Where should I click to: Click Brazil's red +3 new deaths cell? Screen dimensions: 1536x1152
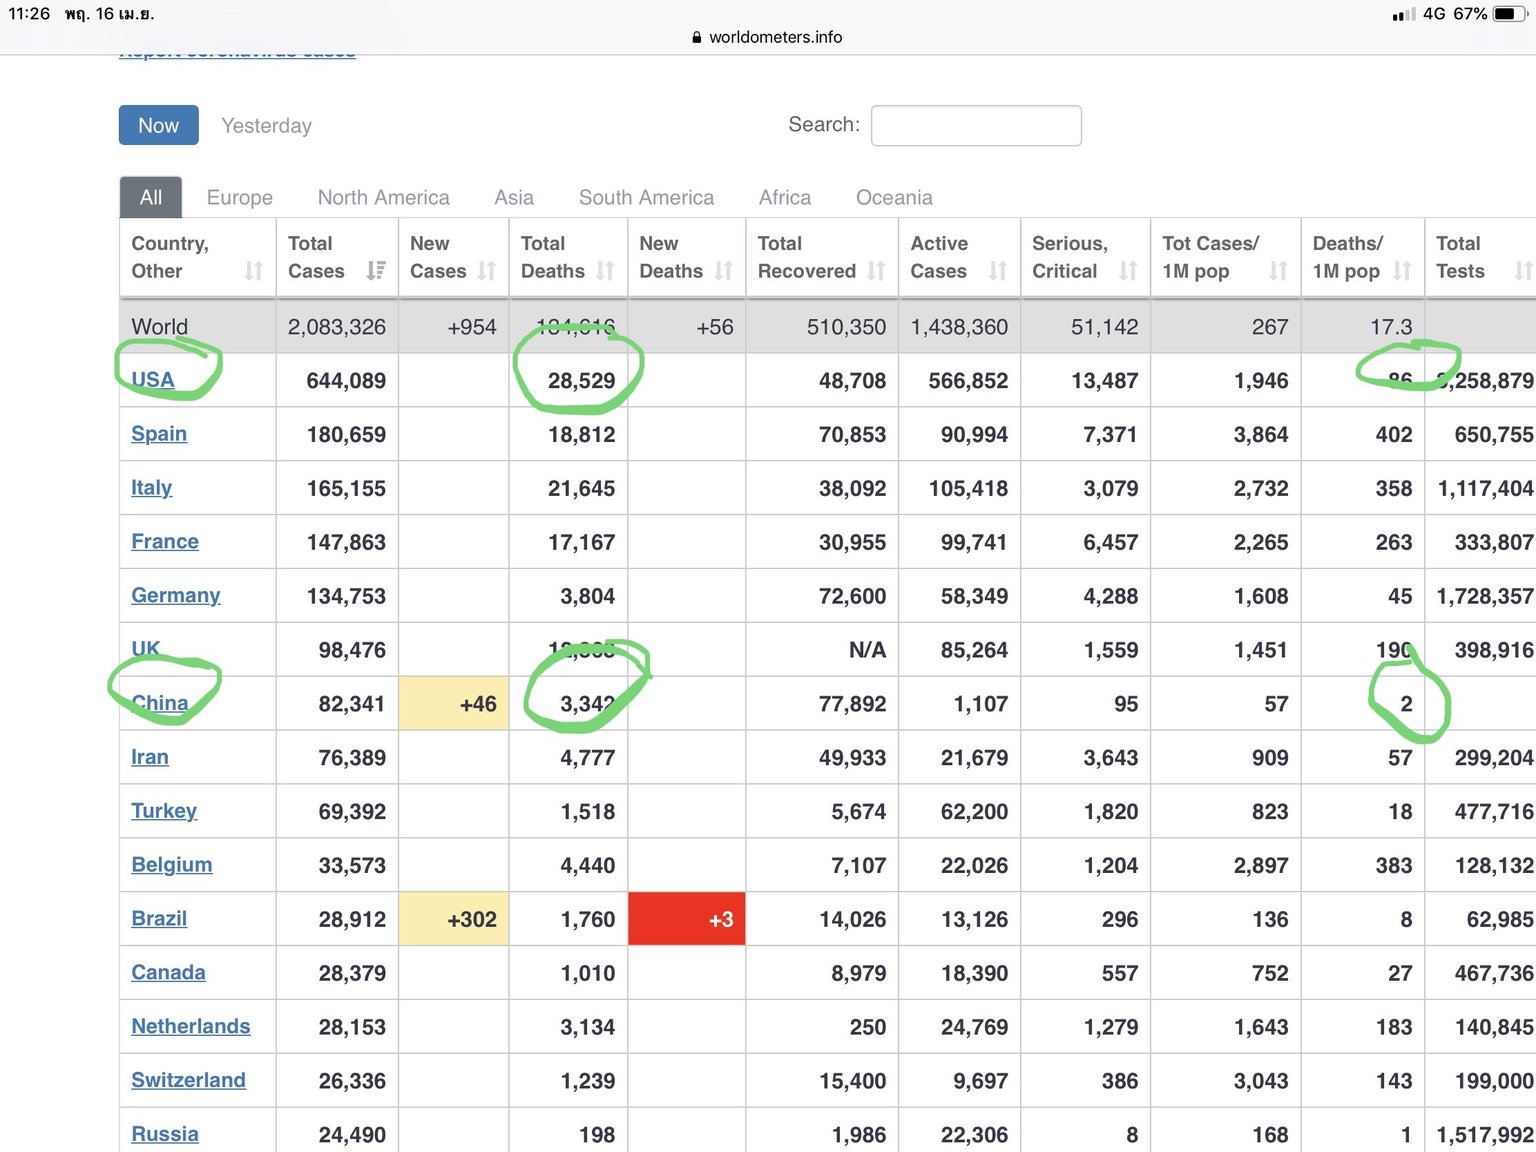pyautogui.click(x=687, y=919)
